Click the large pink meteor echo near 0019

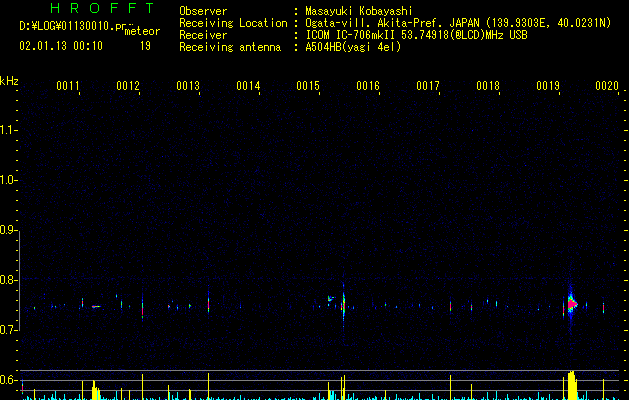(572, 304)
